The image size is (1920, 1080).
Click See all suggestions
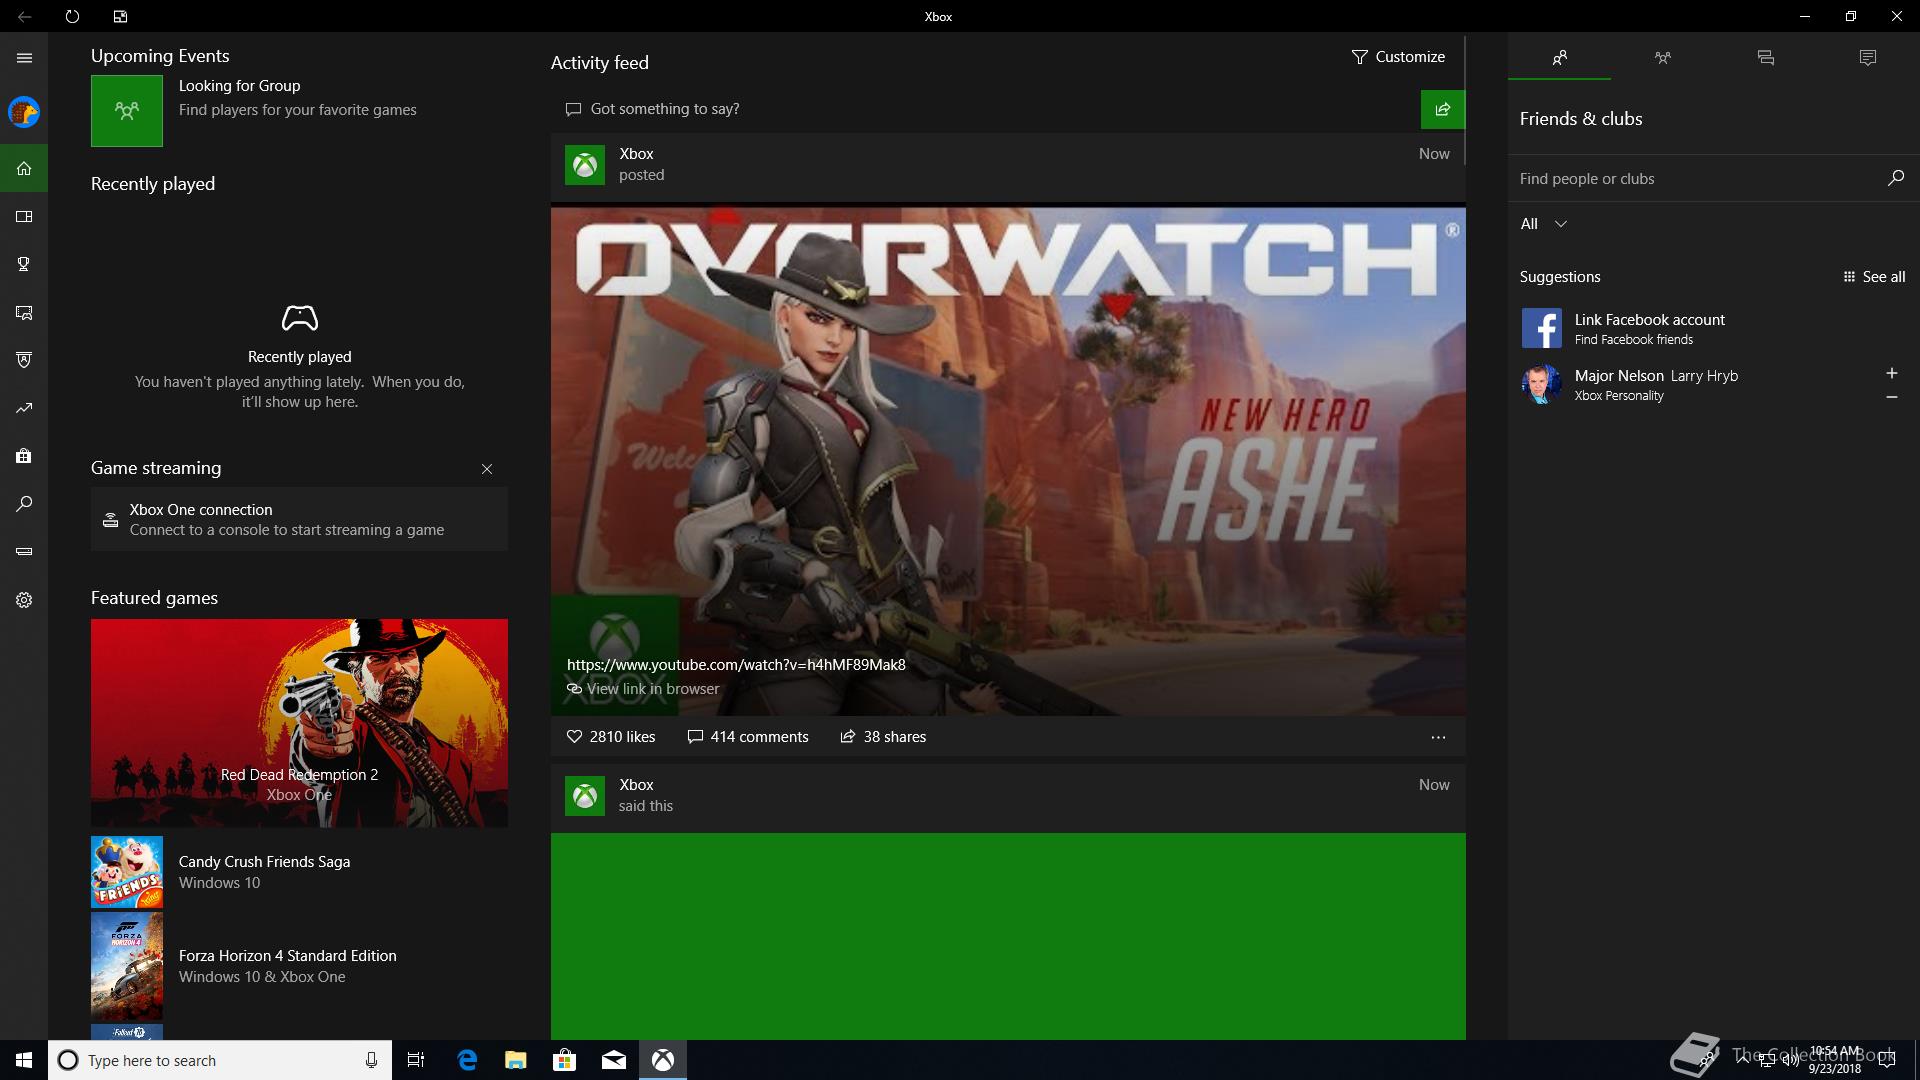[x=1874, y=277]
